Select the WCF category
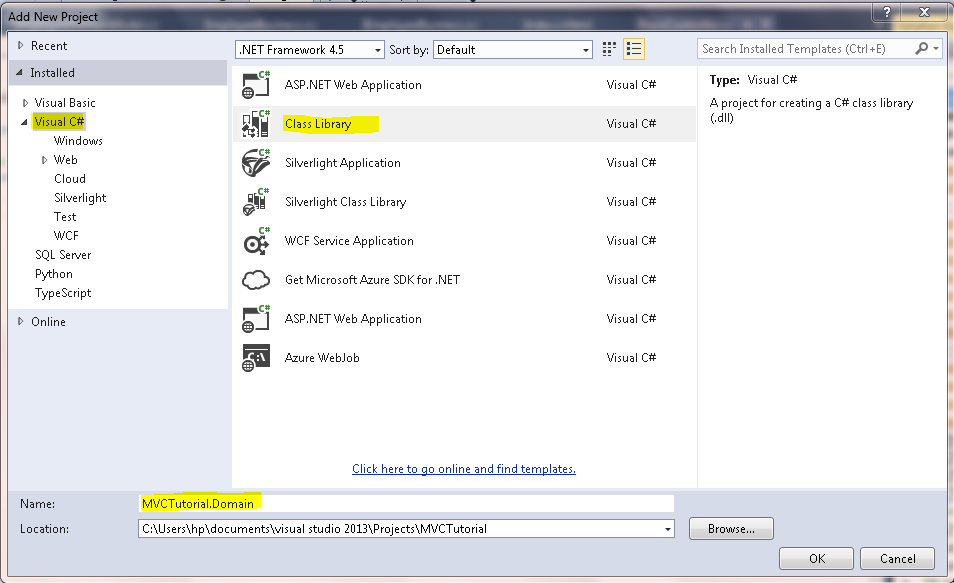954x583 pixels. 66,236
